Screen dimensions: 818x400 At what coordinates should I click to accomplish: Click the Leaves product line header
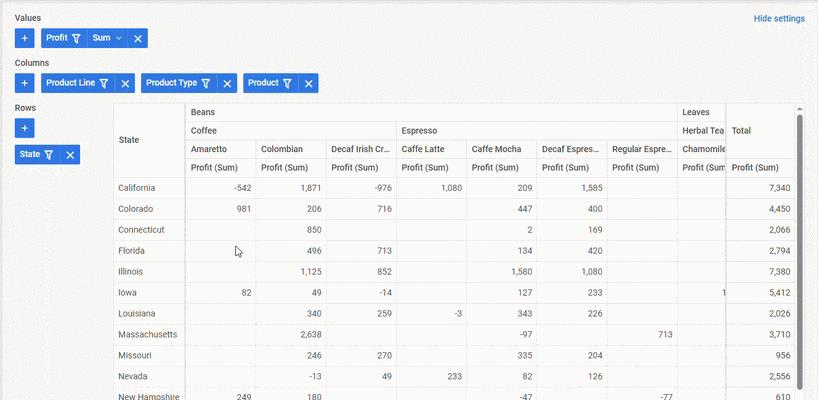[x=701, y=112]
